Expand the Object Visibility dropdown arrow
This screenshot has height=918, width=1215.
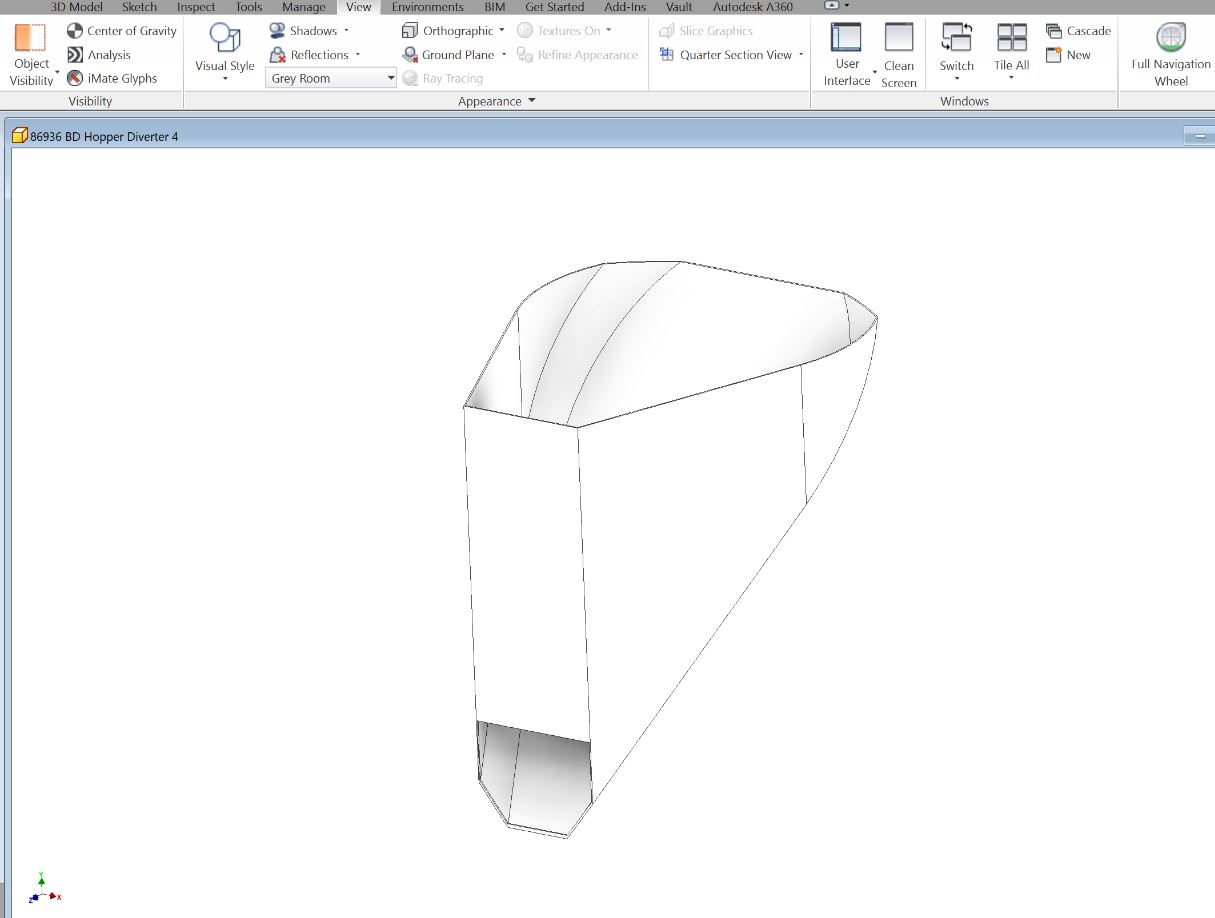tap(58, 73)
